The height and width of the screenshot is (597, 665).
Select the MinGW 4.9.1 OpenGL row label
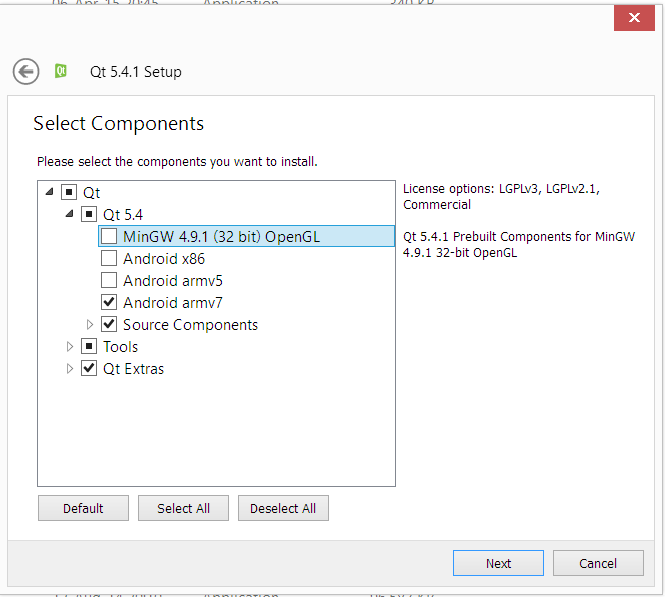221,237
